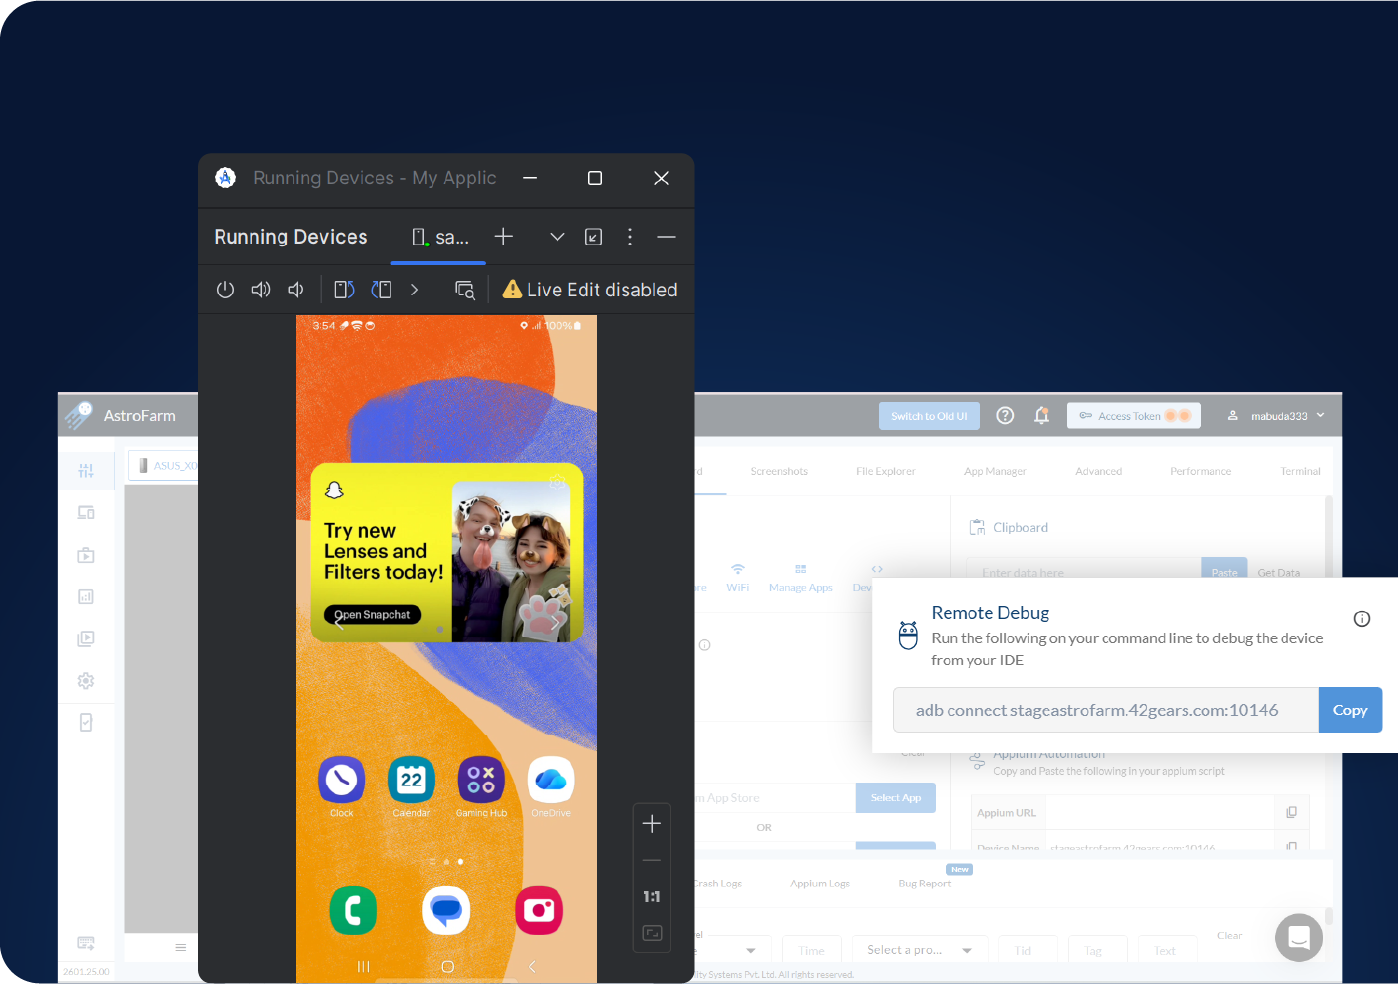Expand the hidden toolbar actions chevron
Viewport: 1398px width, 984px height.
coord(415,290)
